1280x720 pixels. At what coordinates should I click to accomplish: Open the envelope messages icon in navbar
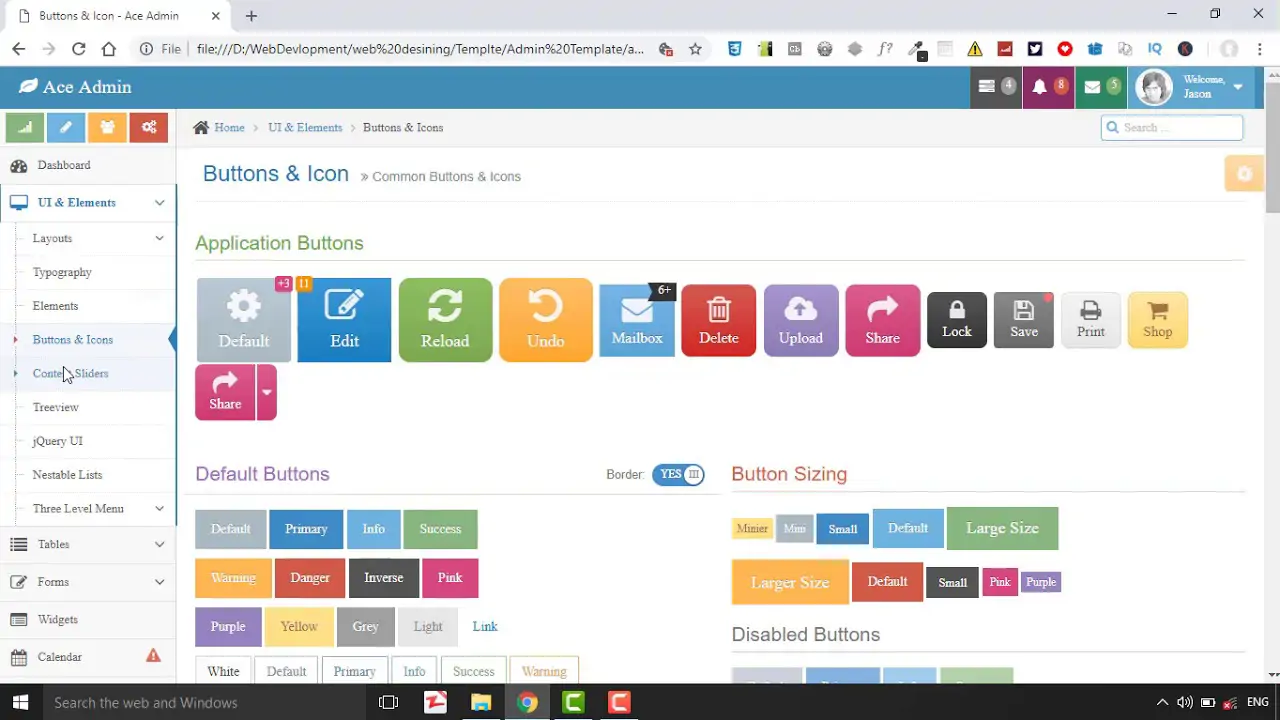[x=1092, y=87]
